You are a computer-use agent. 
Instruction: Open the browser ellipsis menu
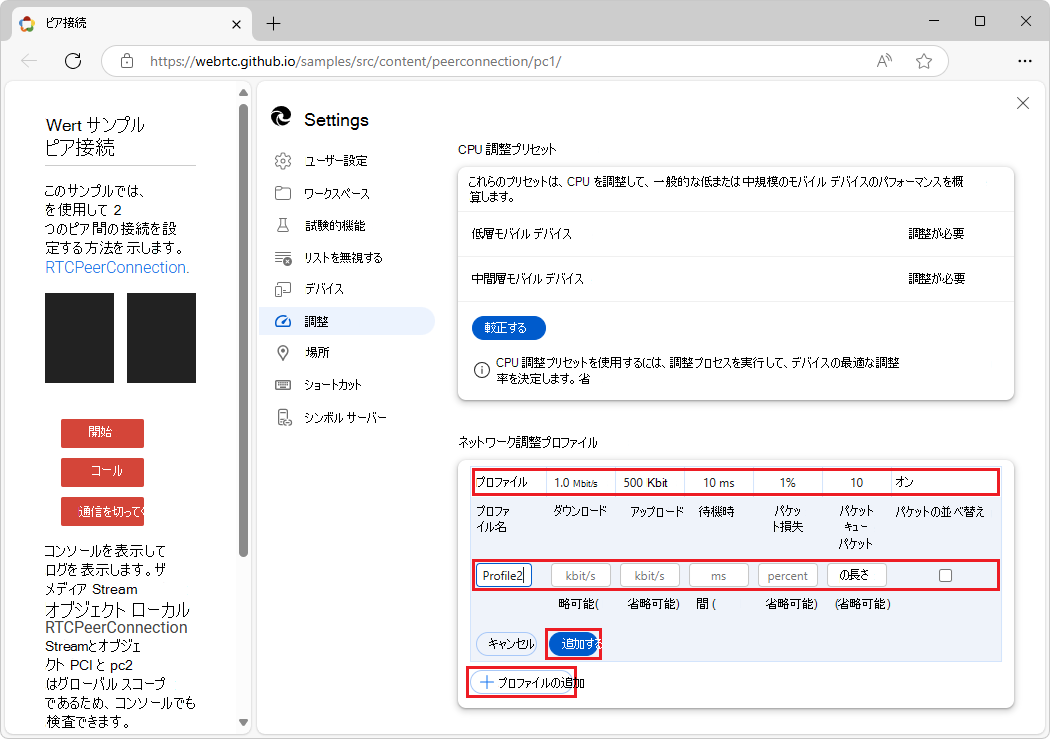(1025, 61)
